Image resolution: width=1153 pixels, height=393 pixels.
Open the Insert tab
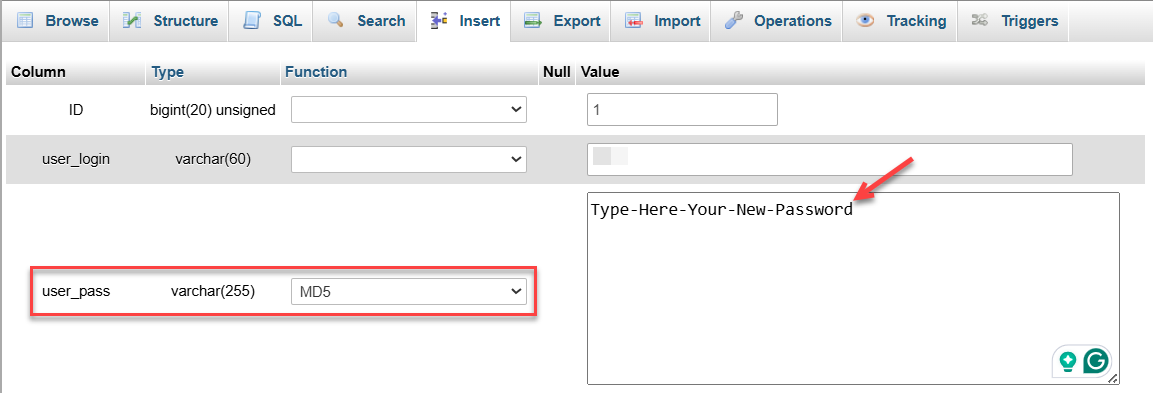(x=465, y=21)
